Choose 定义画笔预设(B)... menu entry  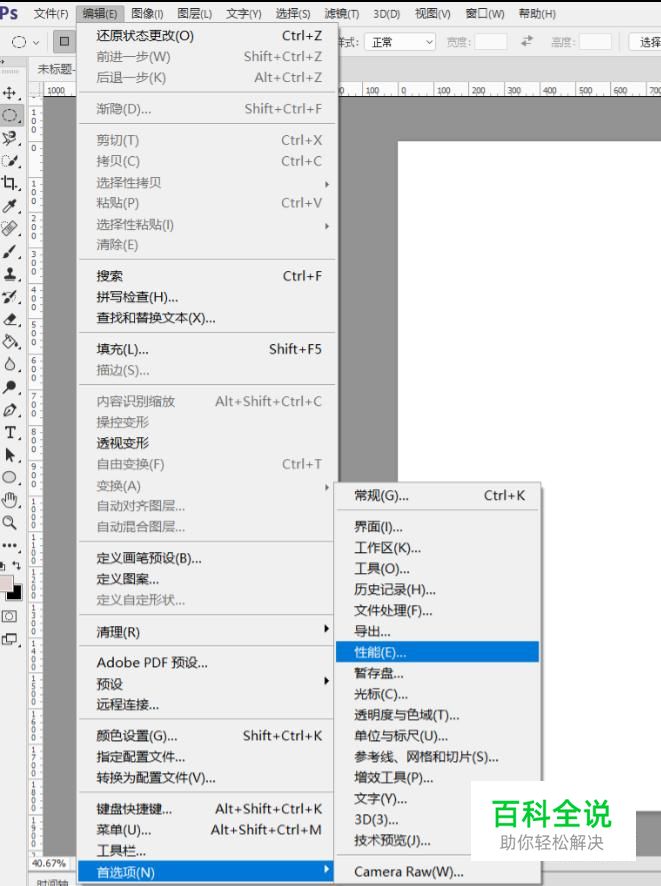pos(207,558)
